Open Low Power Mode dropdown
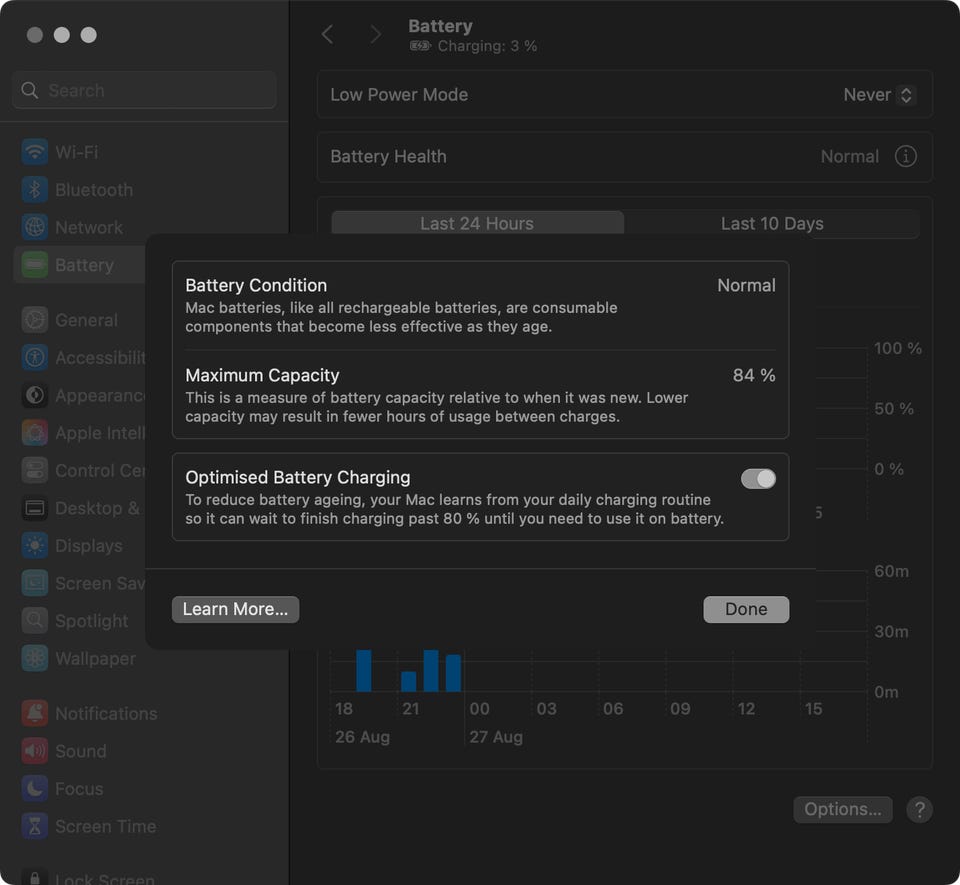This screenshot has width=960, height=885. 879,95
